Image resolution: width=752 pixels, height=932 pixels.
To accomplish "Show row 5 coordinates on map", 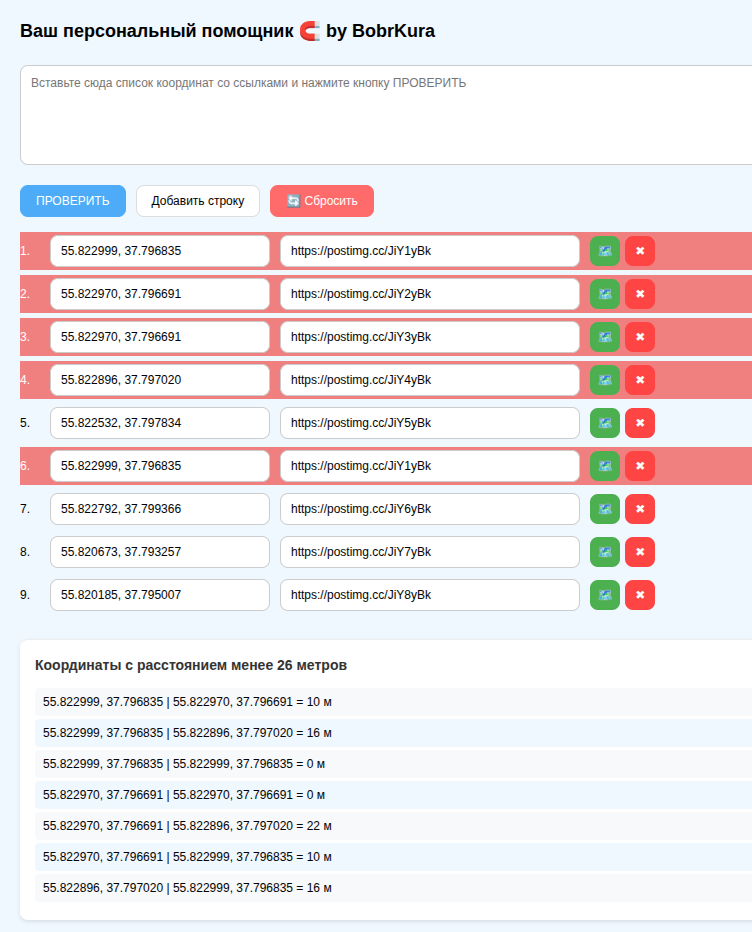I will [605, 423].
